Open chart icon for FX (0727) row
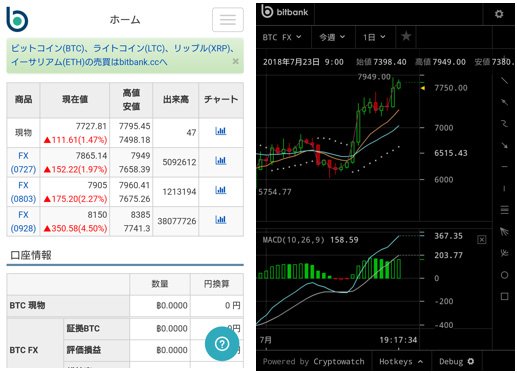 221,161
